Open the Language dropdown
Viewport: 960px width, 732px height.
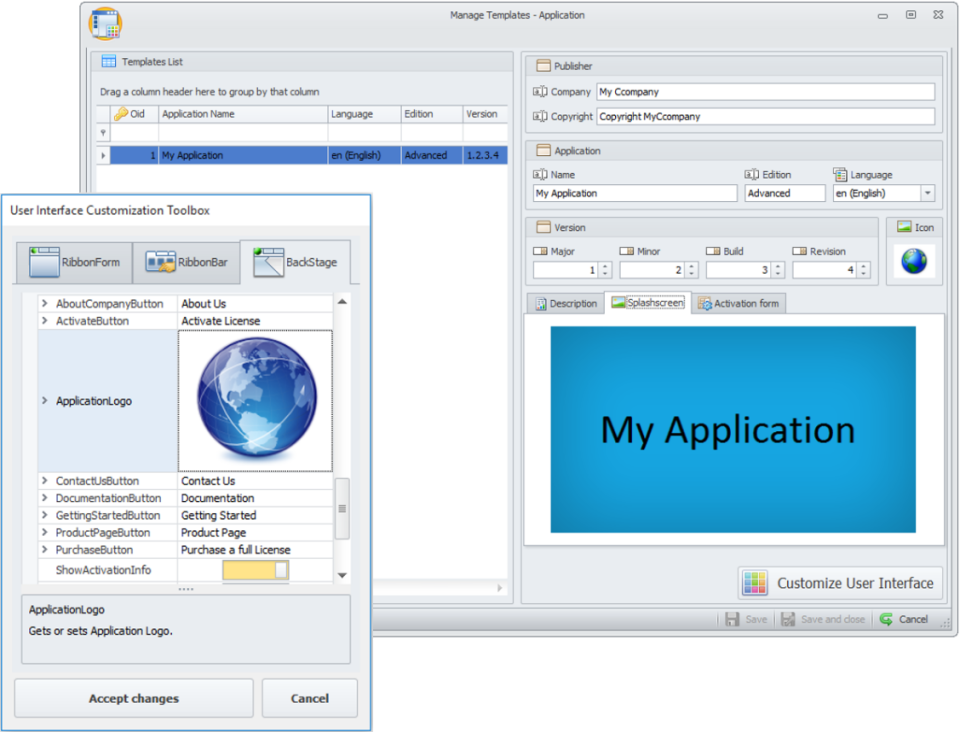(928, 192)
